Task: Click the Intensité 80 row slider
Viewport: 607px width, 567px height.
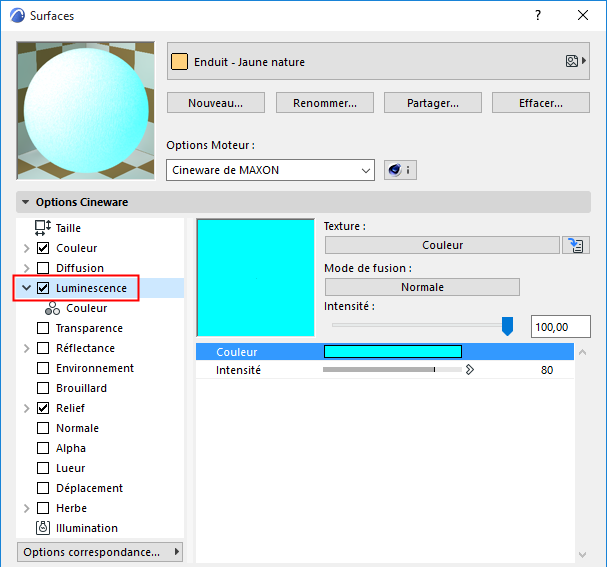Action: [392, 370]
